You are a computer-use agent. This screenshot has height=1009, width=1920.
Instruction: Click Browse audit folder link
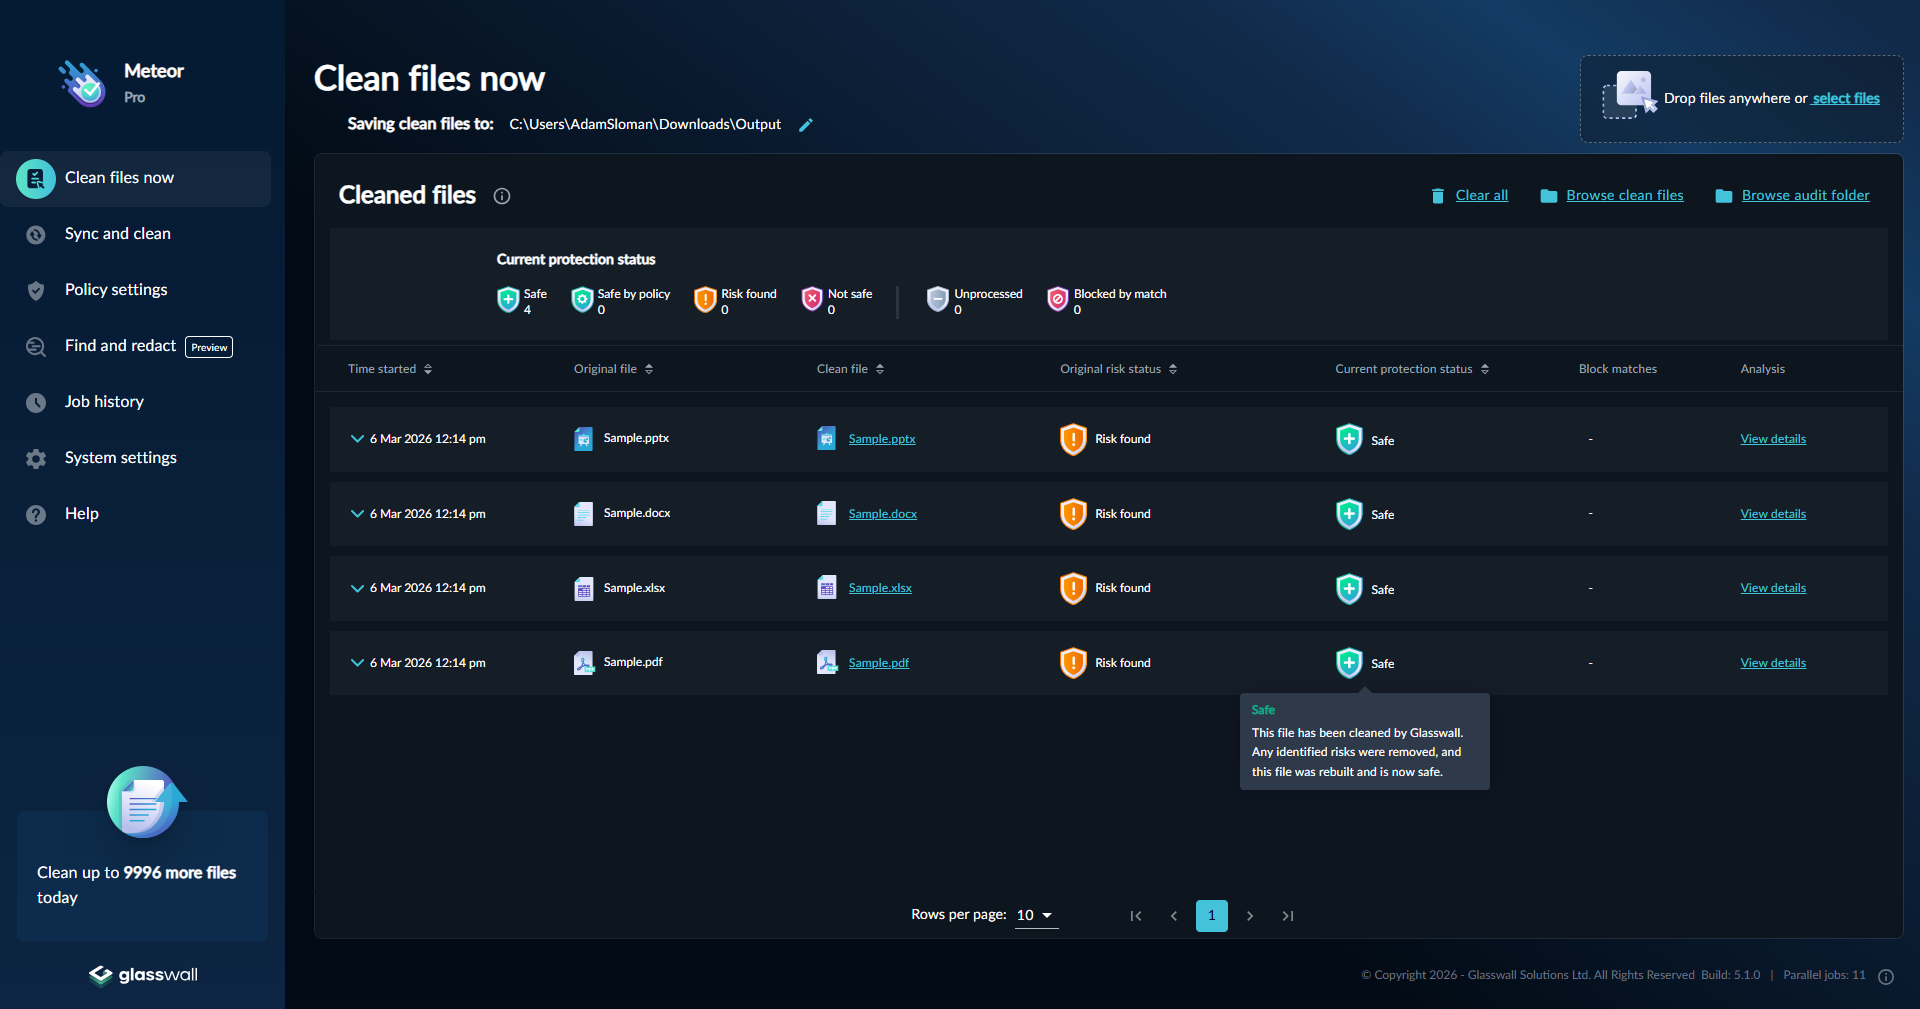click(x=1805, y=195)
